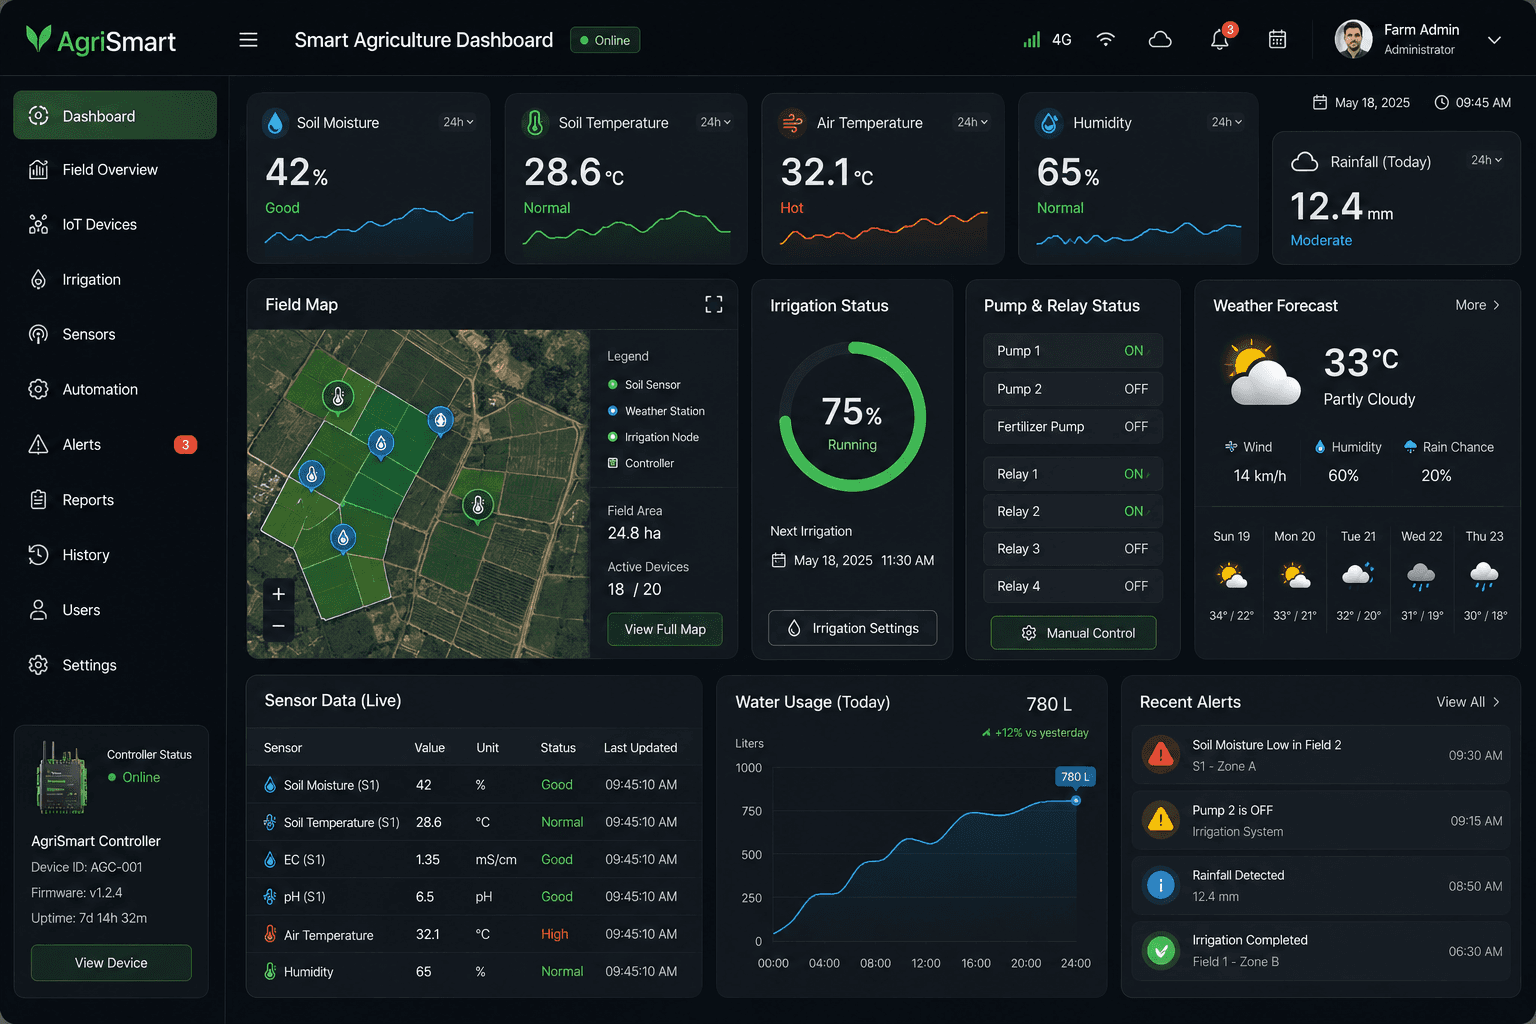The image size is (1536, 1024).
Task: Open Rainfall 24h range dropdown
Action: click(x=1487, y=160)
